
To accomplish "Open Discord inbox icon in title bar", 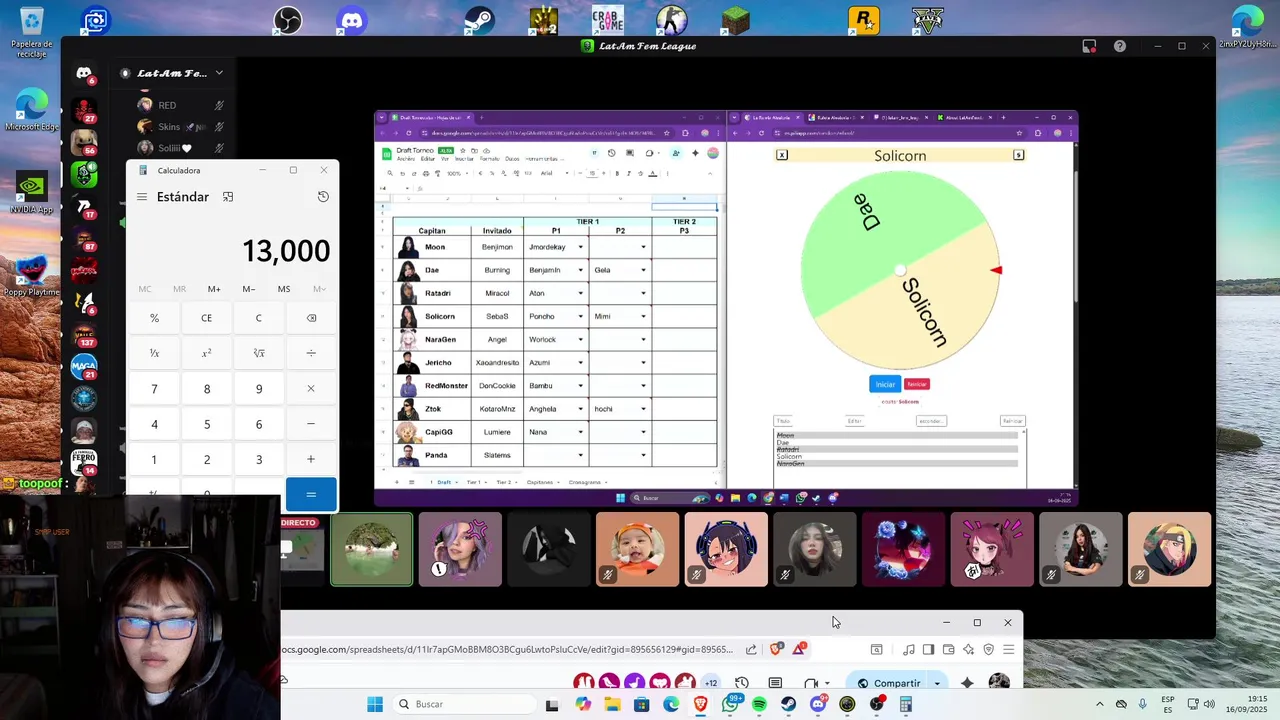I will 1089,46.
